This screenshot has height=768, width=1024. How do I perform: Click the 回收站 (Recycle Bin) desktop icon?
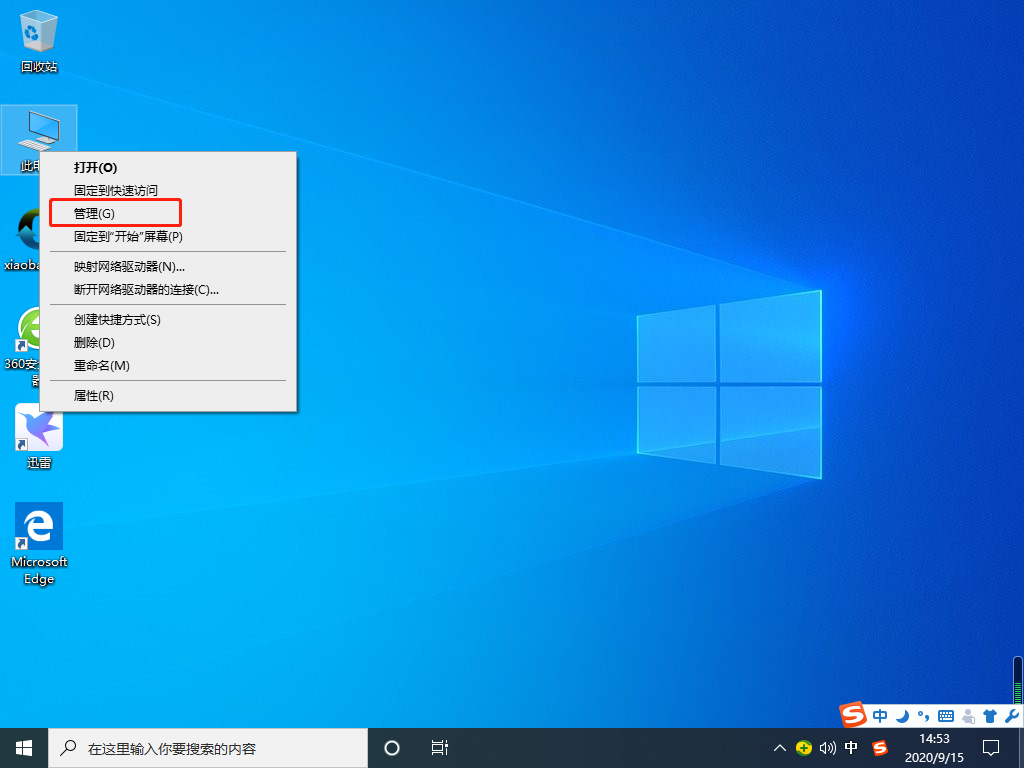[x=39, y=40]
